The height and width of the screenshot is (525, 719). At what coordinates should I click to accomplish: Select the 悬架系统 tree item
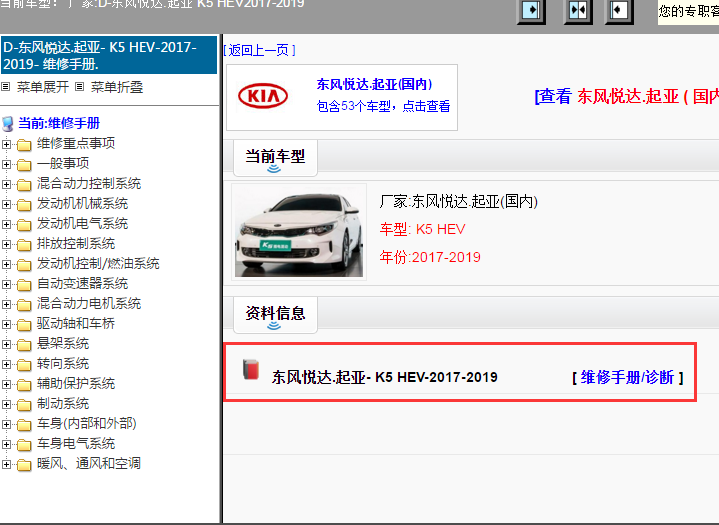coord(63,343)
